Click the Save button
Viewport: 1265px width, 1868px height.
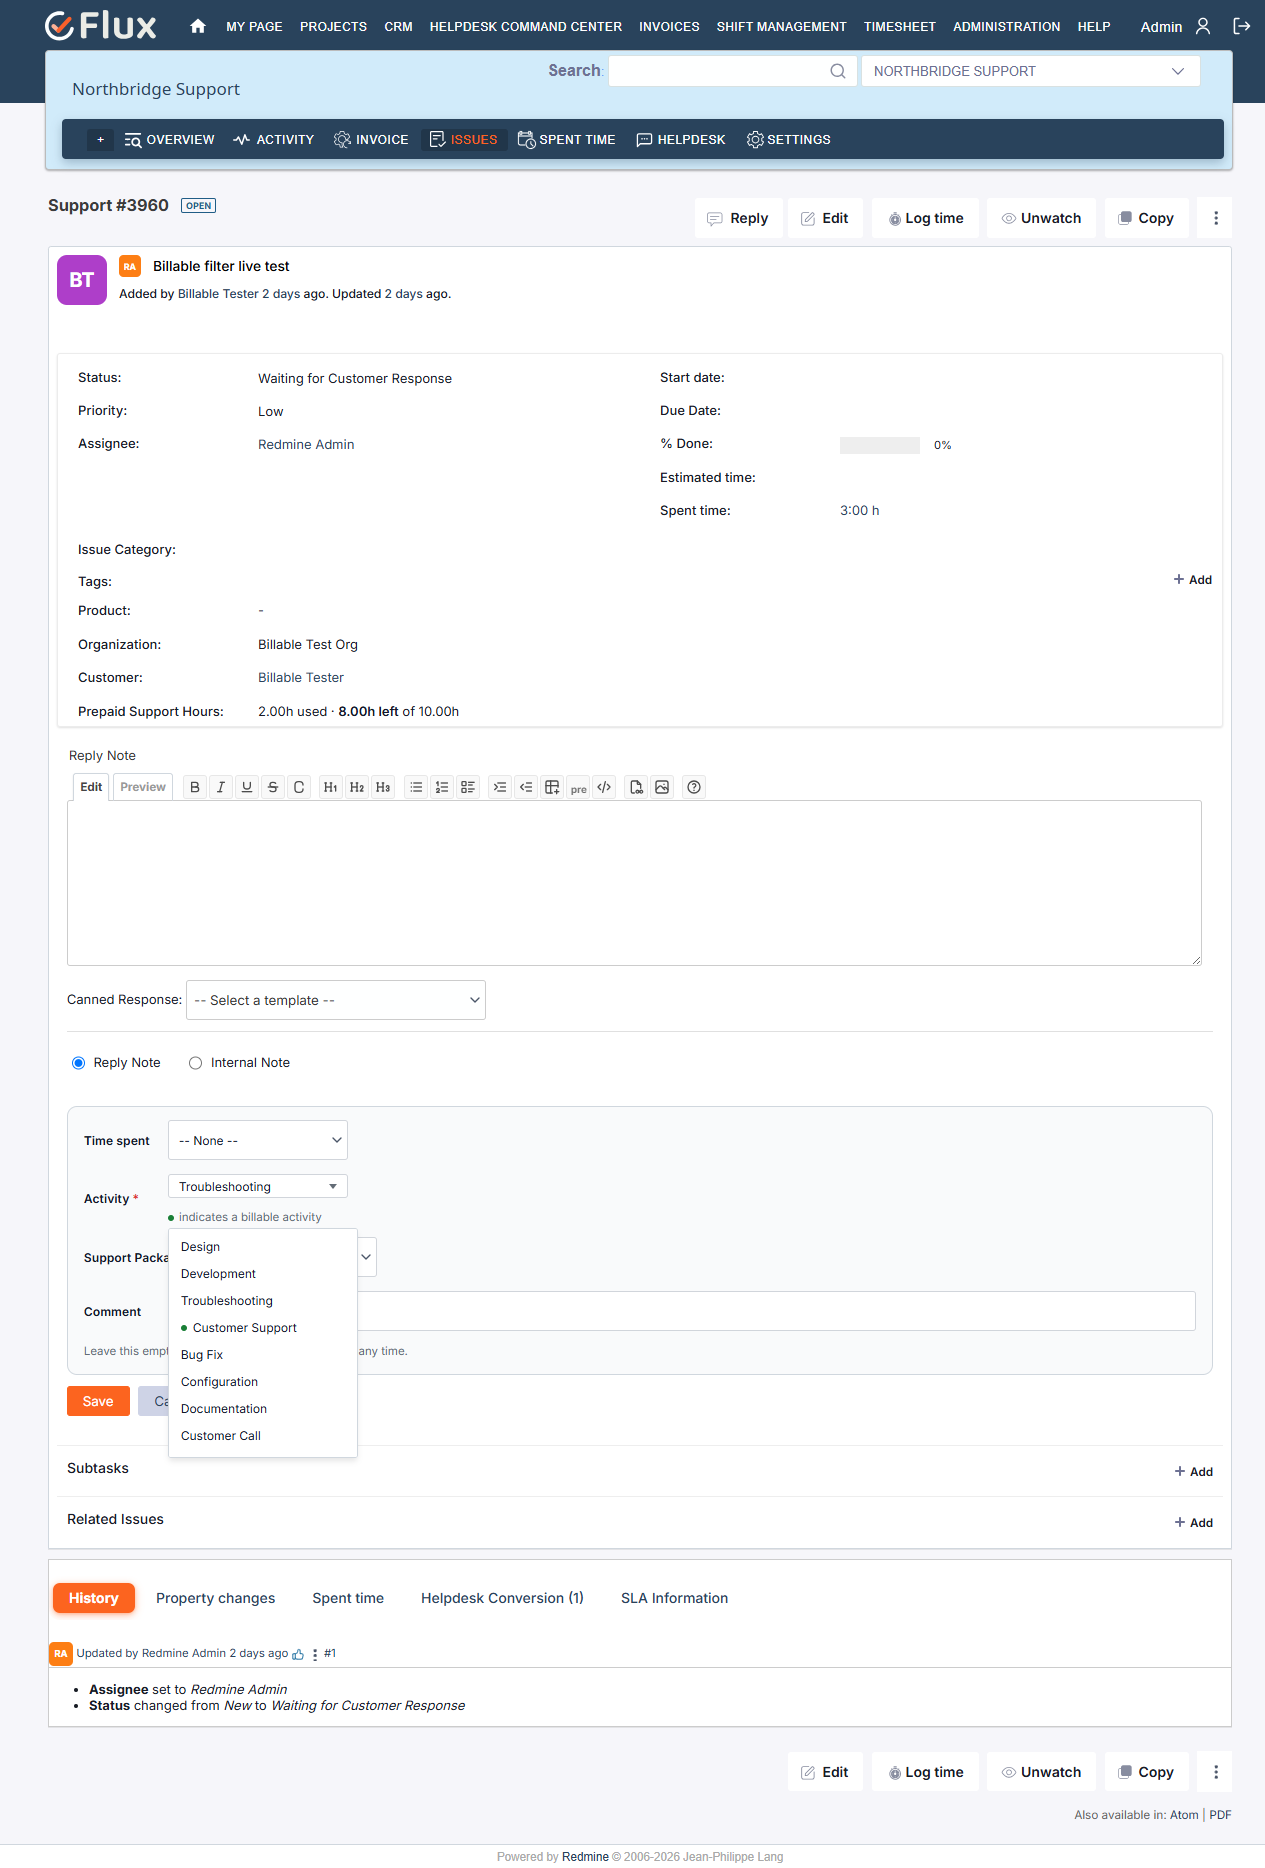coord(98,1401)
